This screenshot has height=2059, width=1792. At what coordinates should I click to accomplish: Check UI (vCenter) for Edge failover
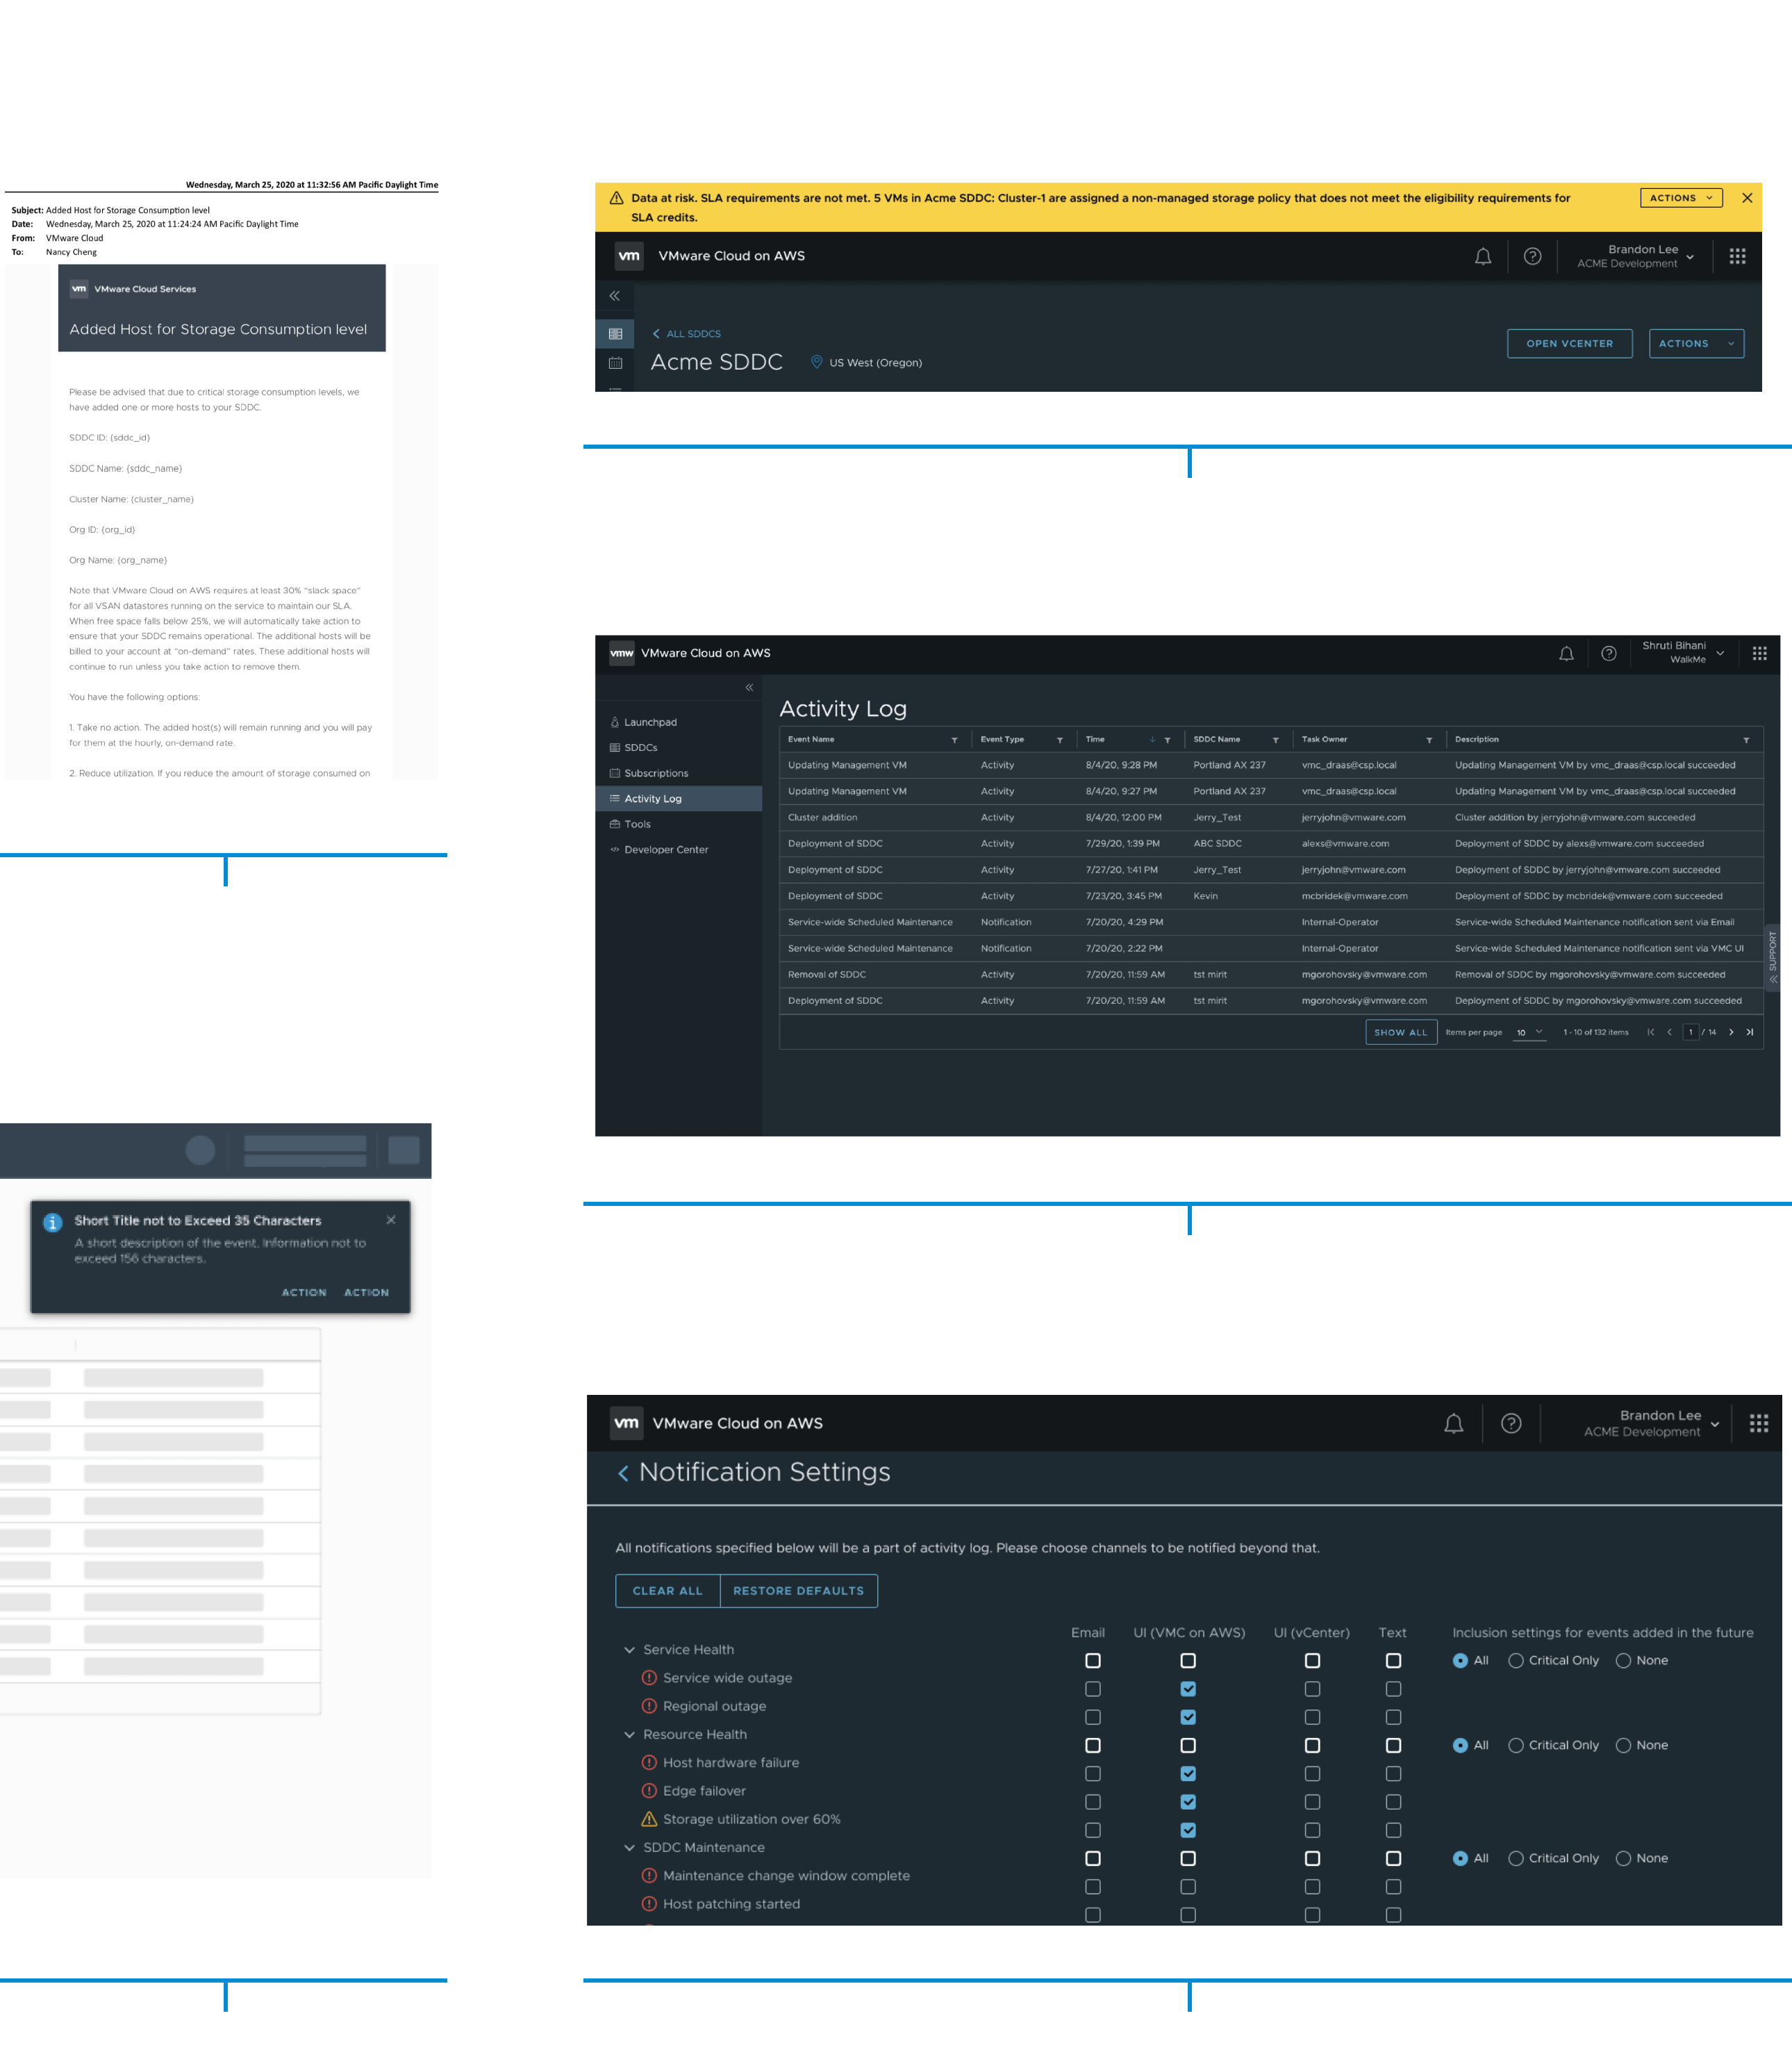click(1312, 1803)
